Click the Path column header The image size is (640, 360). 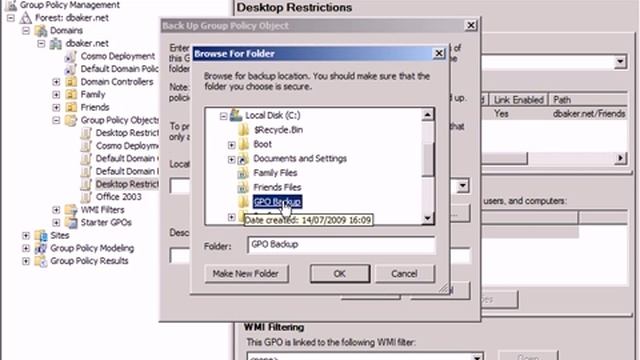[x=588, y=100]
